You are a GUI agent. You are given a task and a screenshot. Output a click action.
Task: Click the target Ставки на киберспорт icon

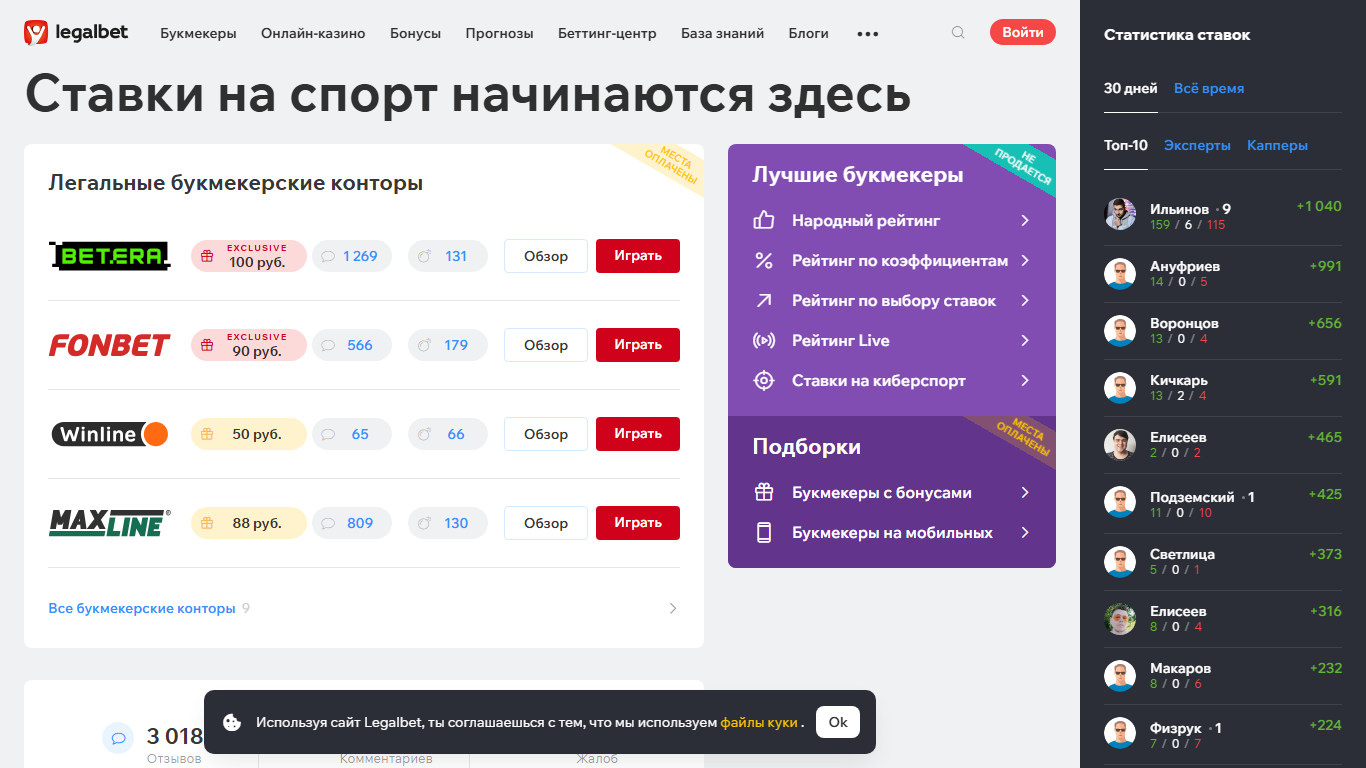click(764, 380)
